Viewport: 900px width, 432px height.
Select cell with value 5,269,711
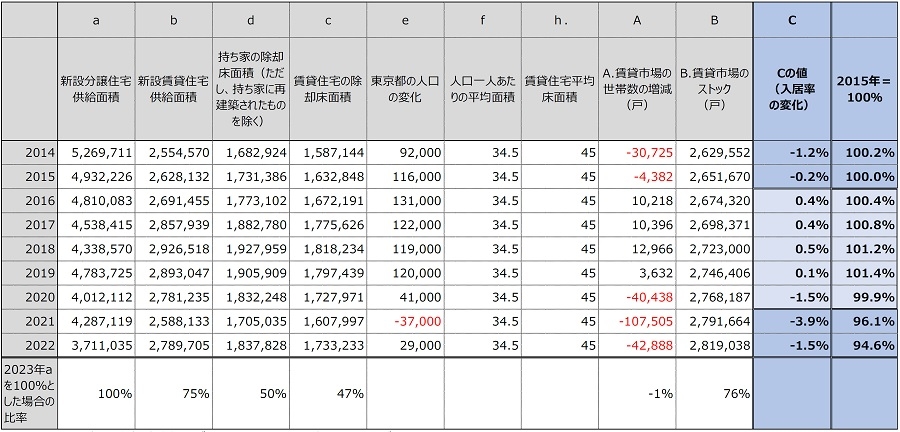pyautogui.click(x=96, y=153)
